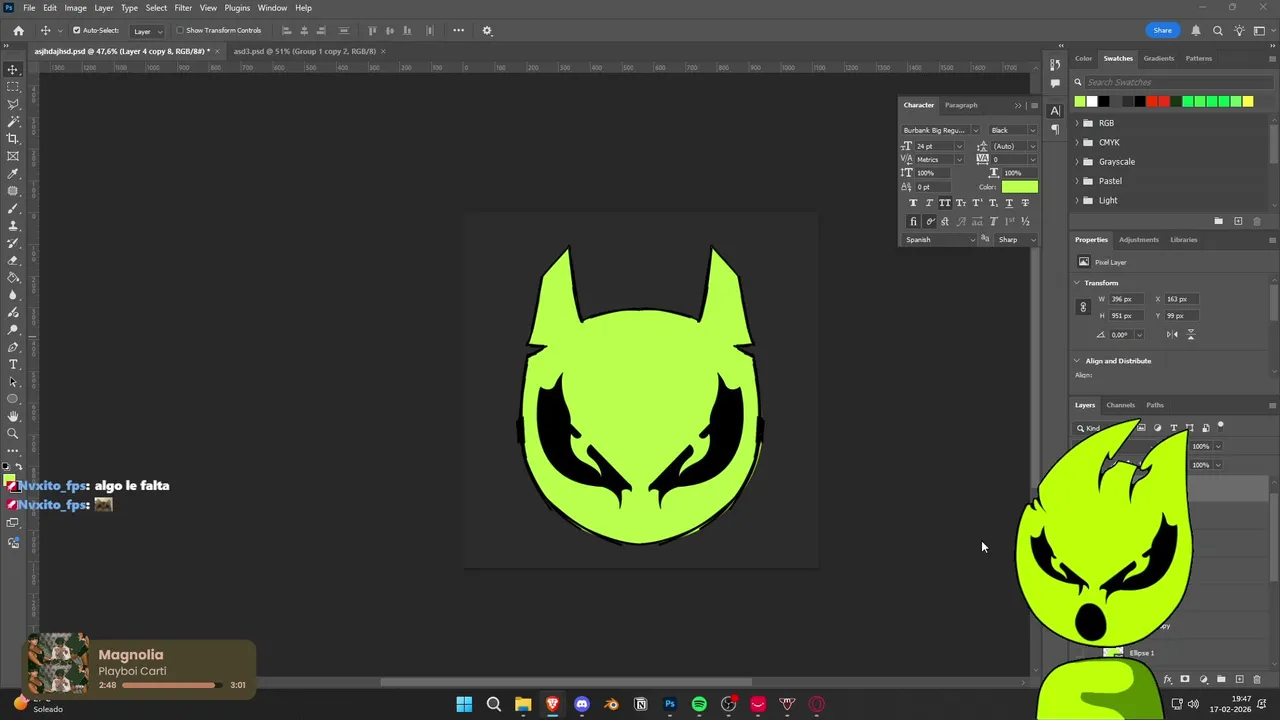Toggle Small Caps text style
The height and width of the screenshot is (720, 1280).
(961, 203)
